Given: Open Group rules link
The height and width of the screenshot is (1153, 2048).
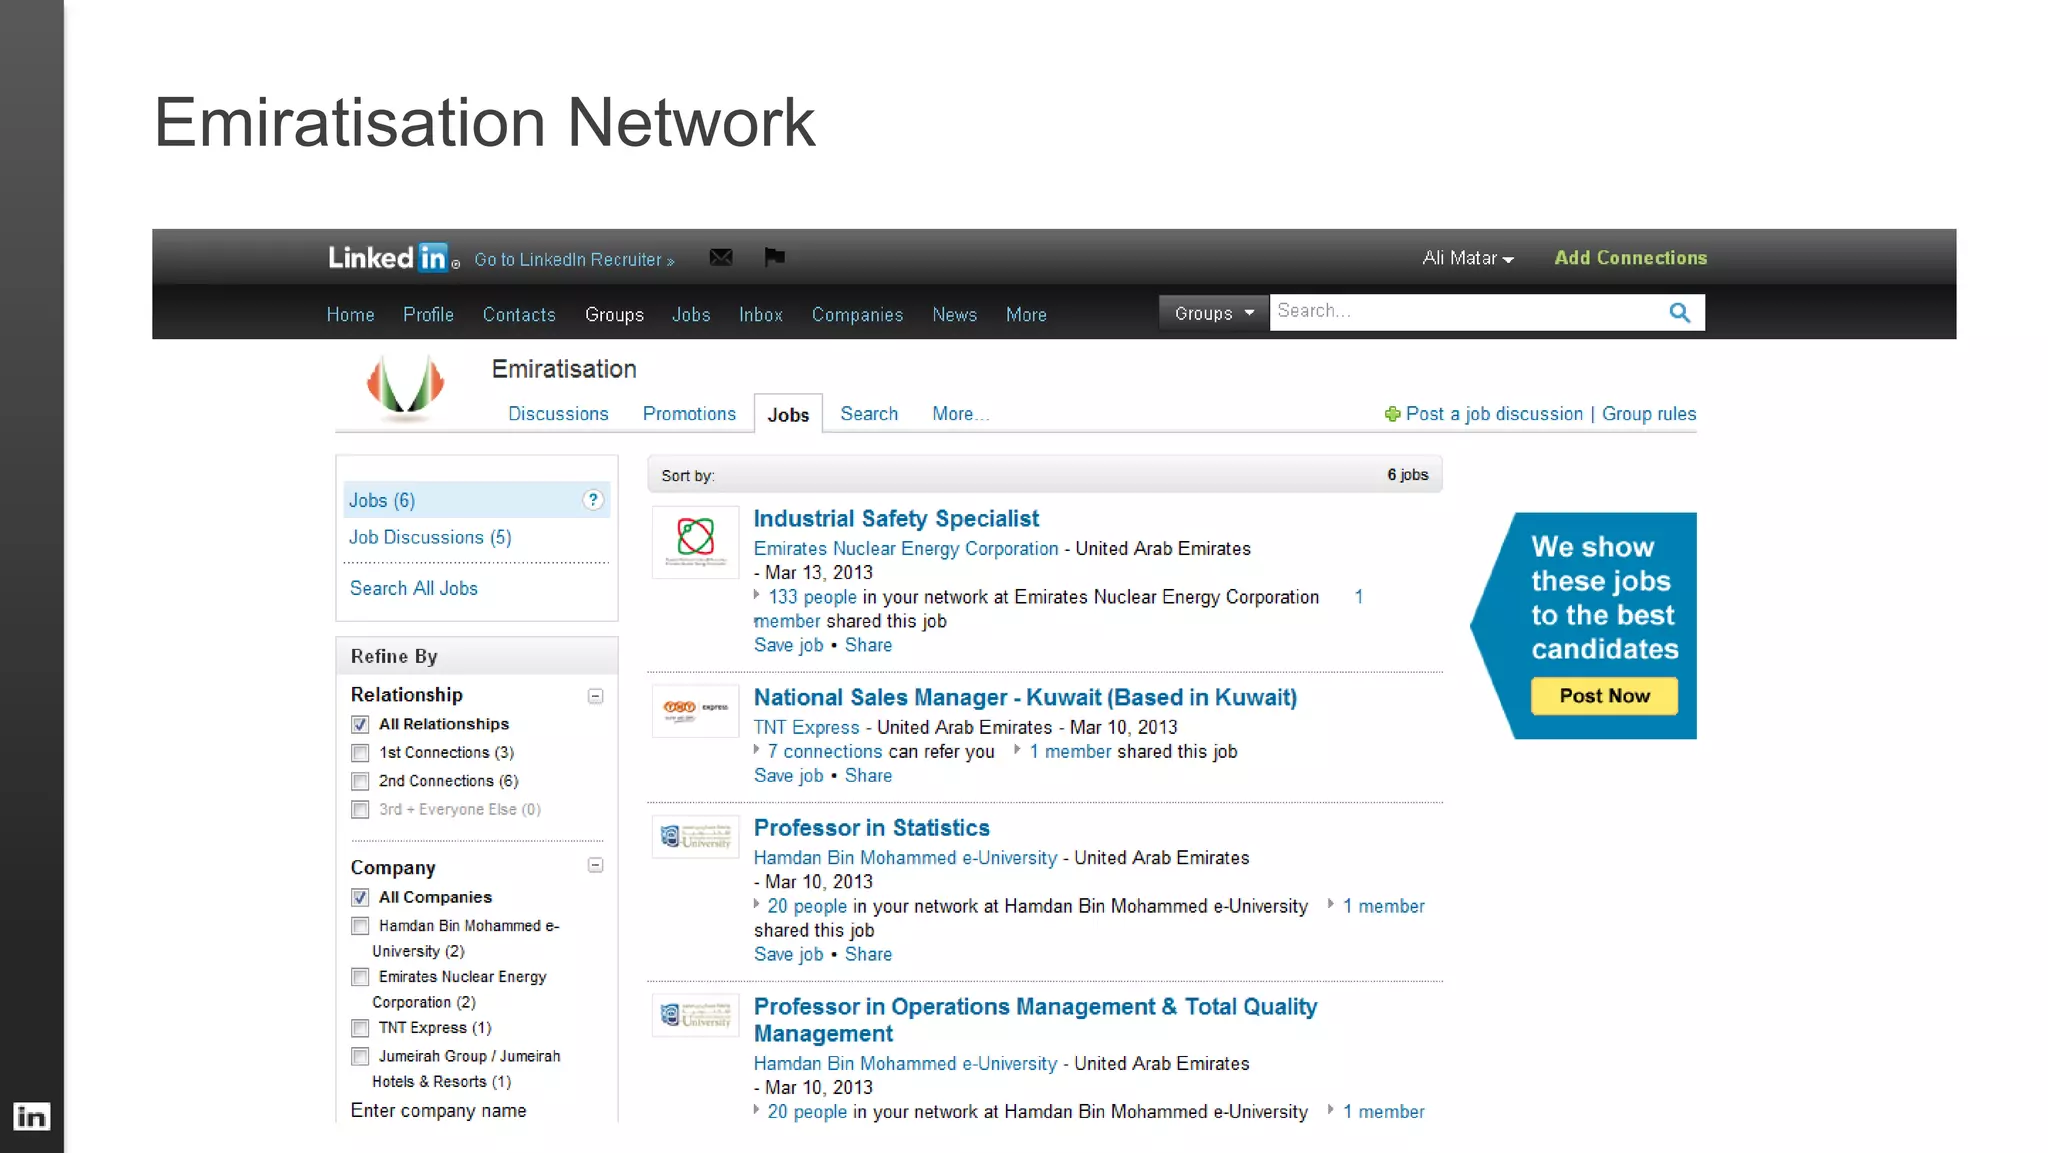Looking at the screenshot, I should click(1649, 414).
